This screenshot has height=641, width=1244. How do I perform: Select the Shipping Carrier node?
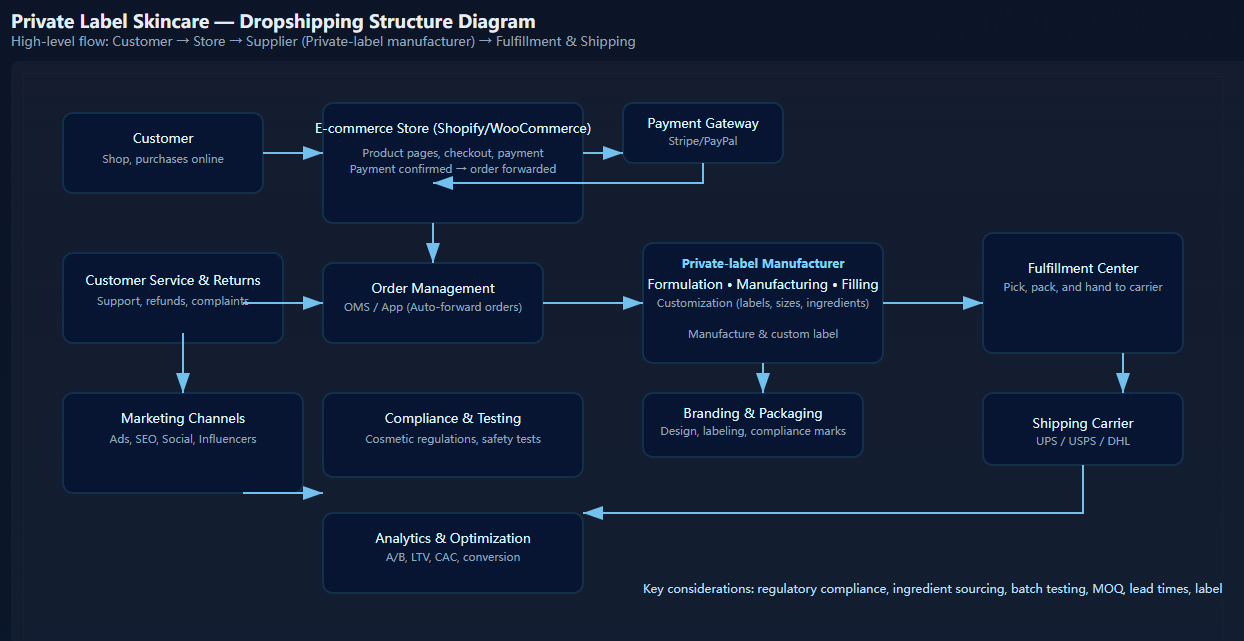[1082, 428]
